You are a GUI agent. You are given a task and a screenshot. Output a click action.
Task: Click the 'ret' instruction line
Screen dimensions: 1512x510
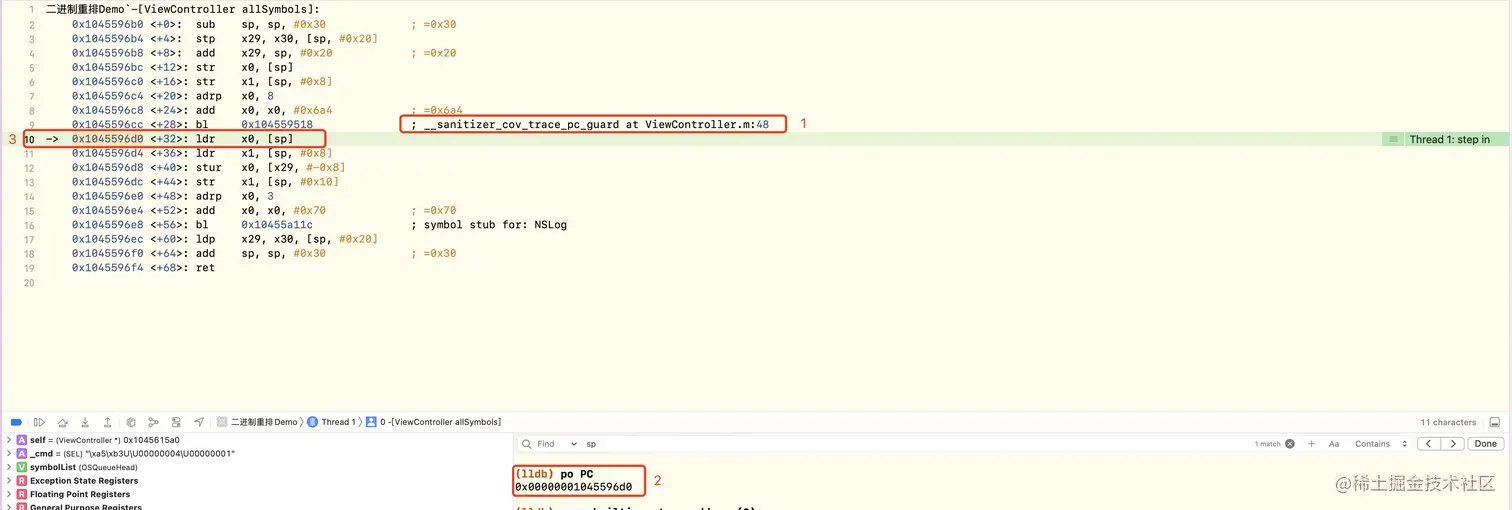click(143, 268)
